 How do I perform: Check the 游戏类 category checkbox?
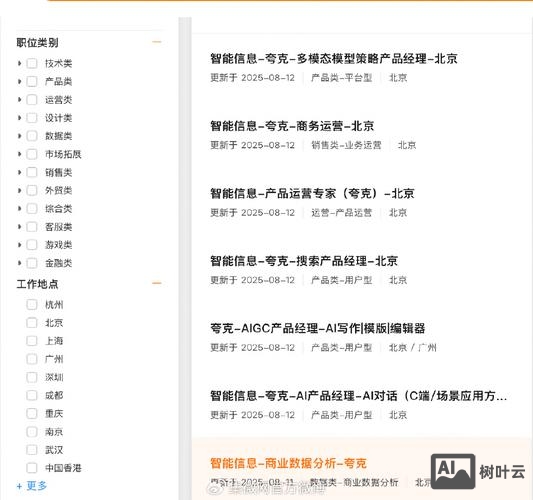pyautogui.click(x=32, y=245)
